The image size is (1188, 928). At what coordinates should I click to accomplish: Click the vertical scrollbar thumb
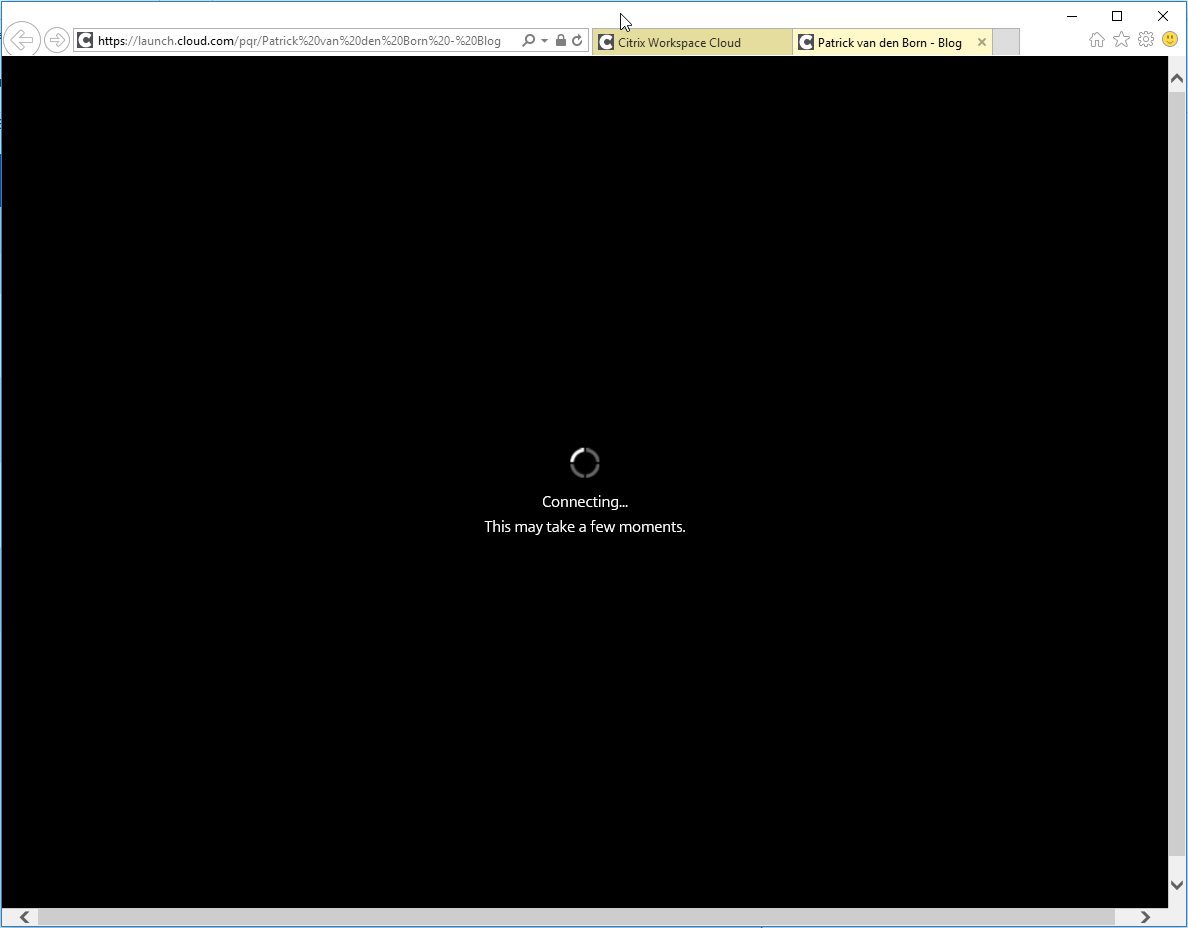coord(1177,473)
